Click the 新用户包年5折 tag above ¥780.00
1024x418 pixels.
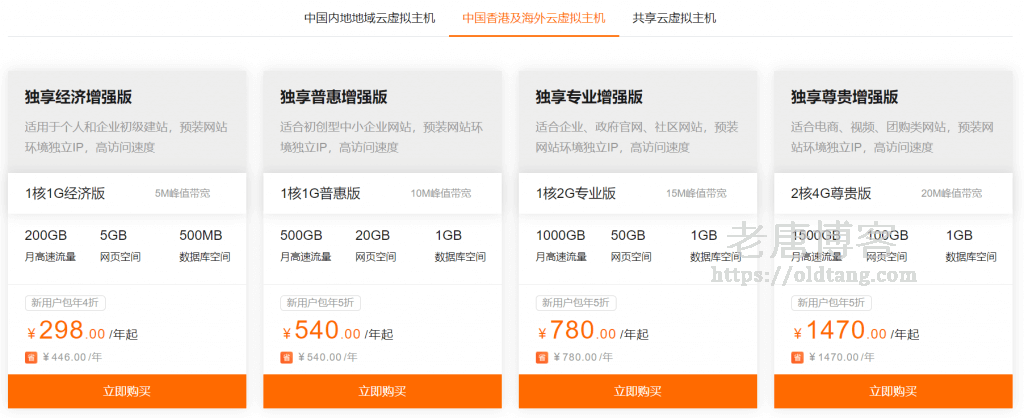pyautogui.click(x=576, y=303)
